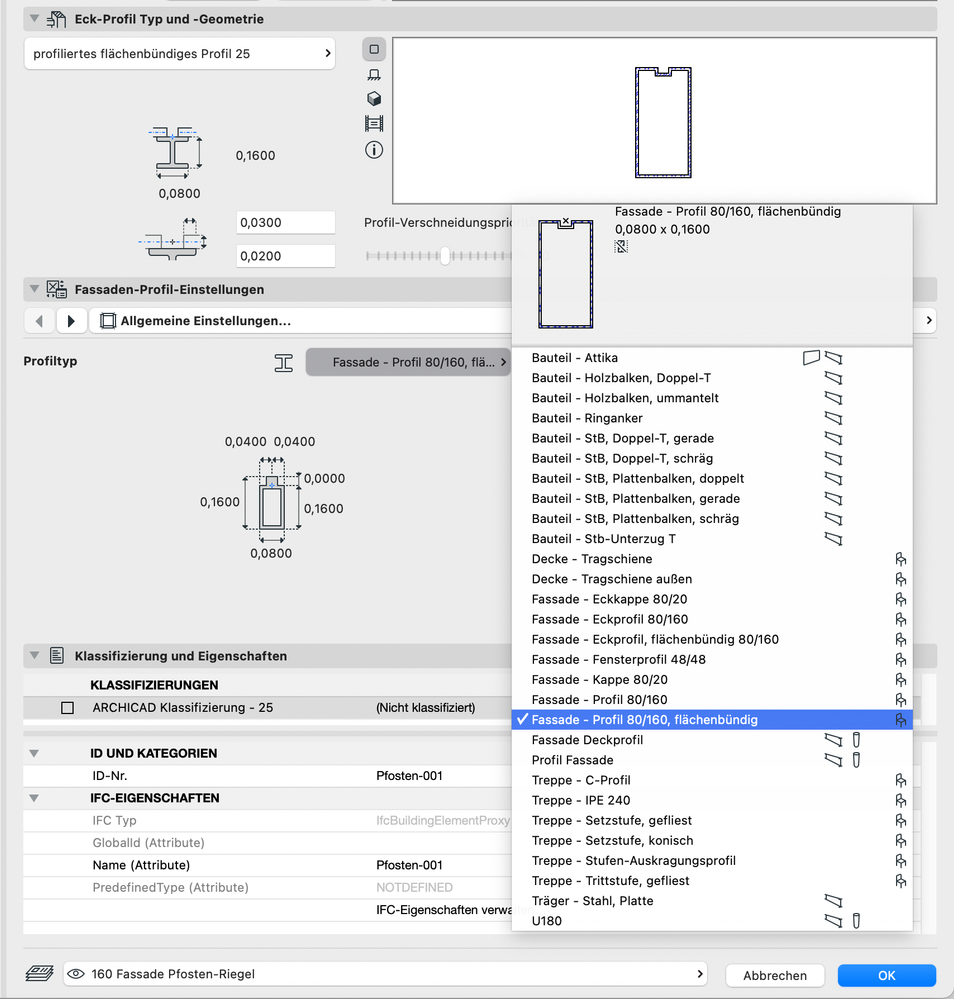The height and width of the screenshot is (999, 954).
Task: Choose Fassade - Profil 80/160 entry
Action: [x=712, y=700]
